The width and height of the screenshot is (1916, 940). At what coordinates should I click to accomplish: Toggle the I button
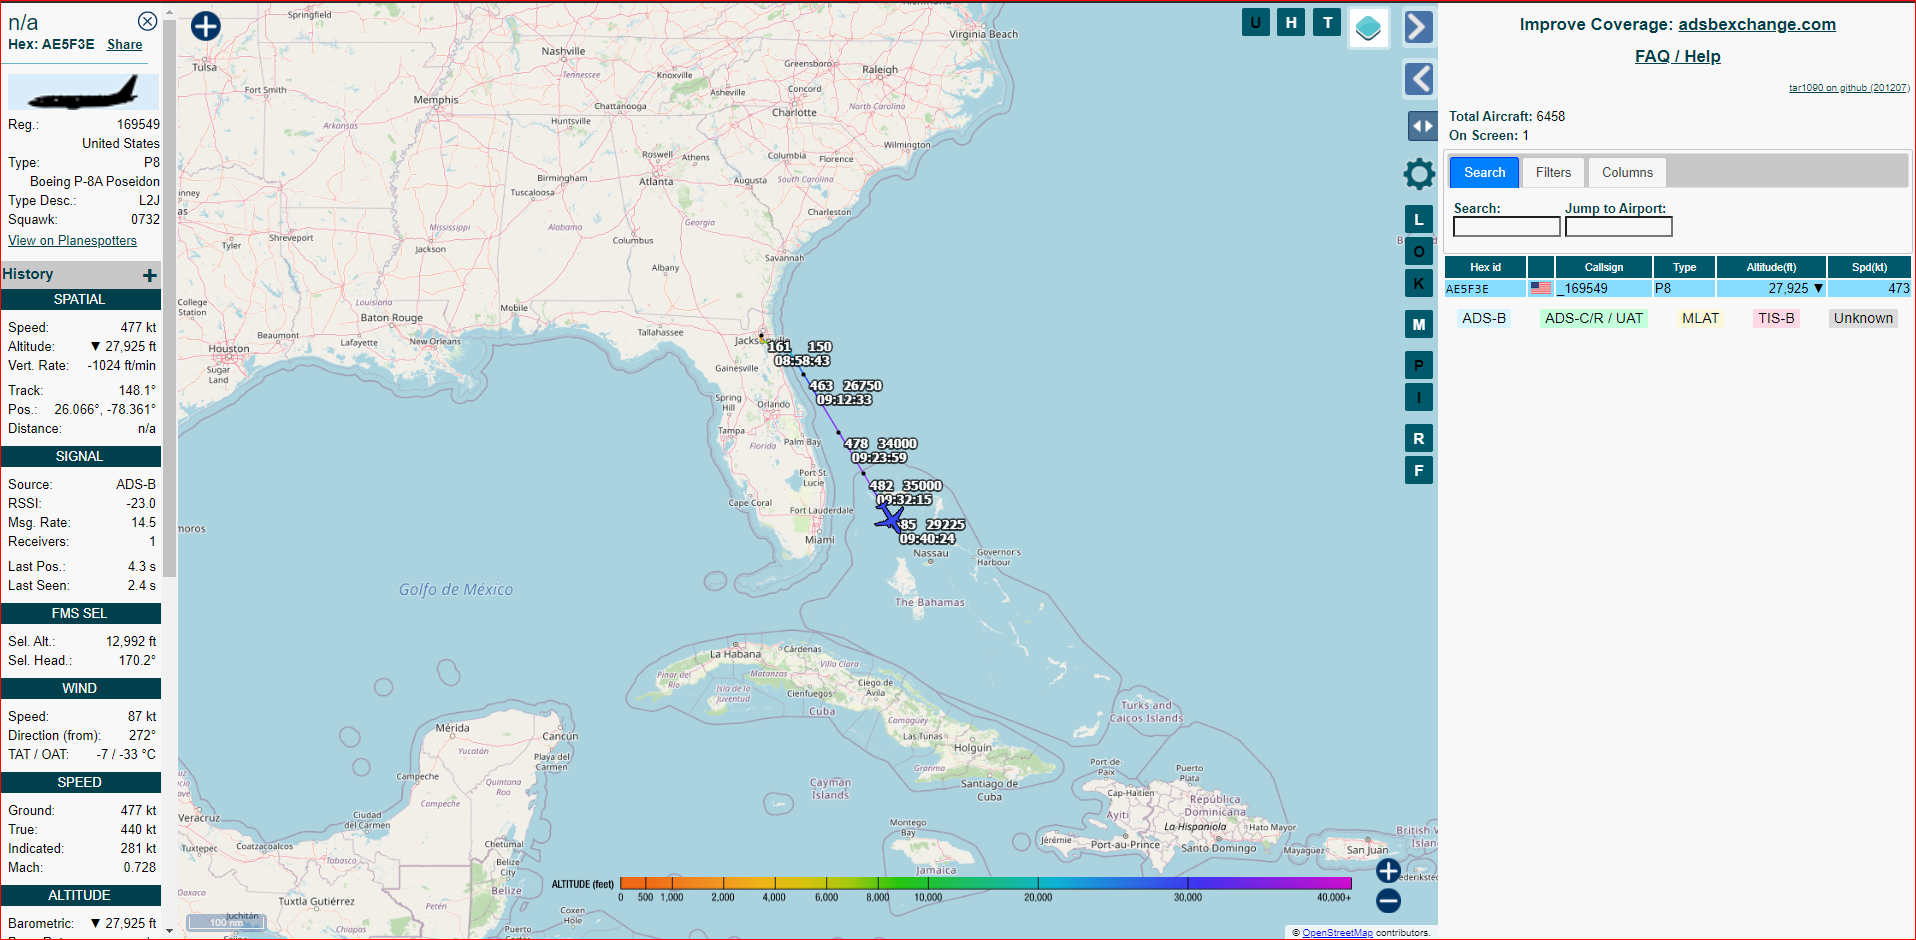click(x=1419, y=397)
